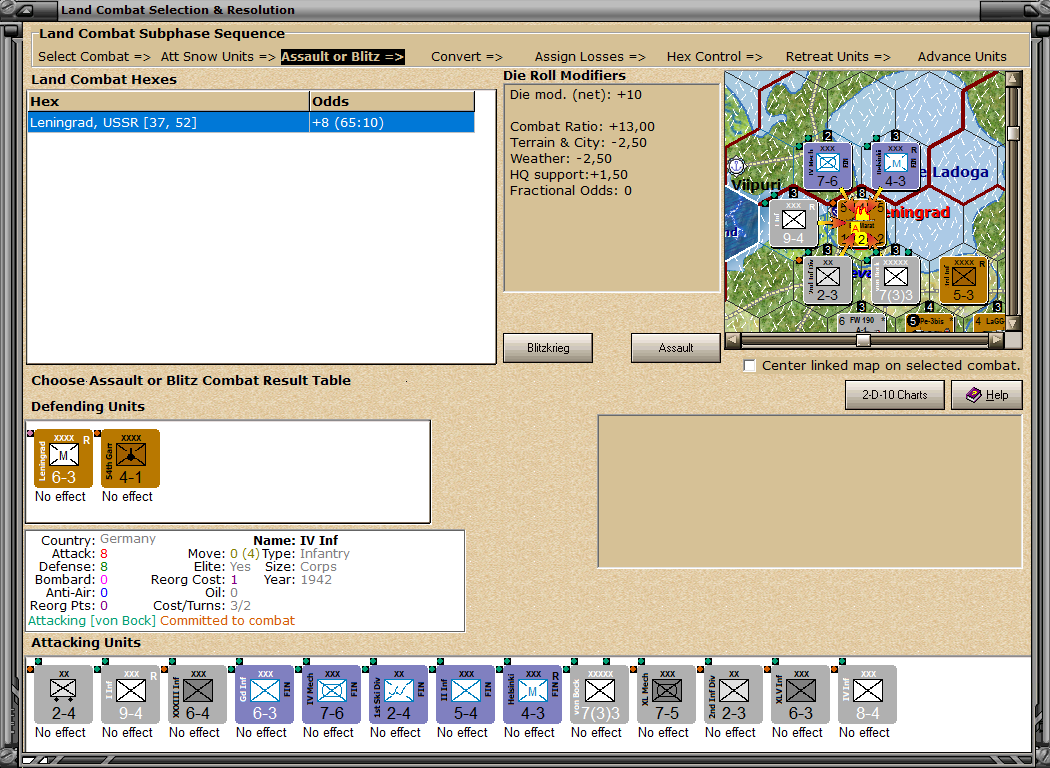Click the map horizontal scrollbar thumb
The image size is (1050, 768).
pyautogui.click(x=864, y=340)
